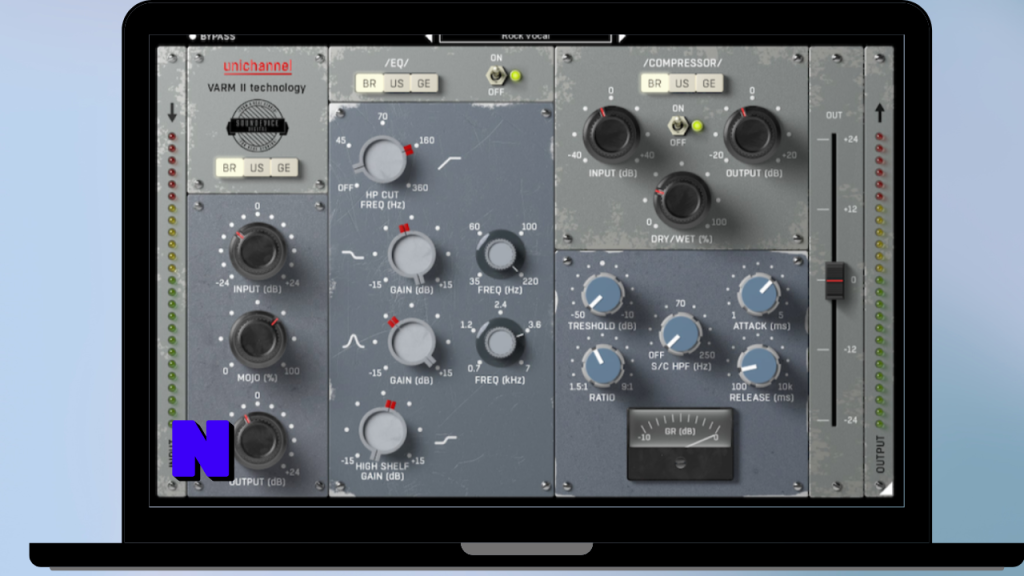1024x576 pixels.
Task: Click the OUTPUT label under the right meter
Action: tap(880, 454)
